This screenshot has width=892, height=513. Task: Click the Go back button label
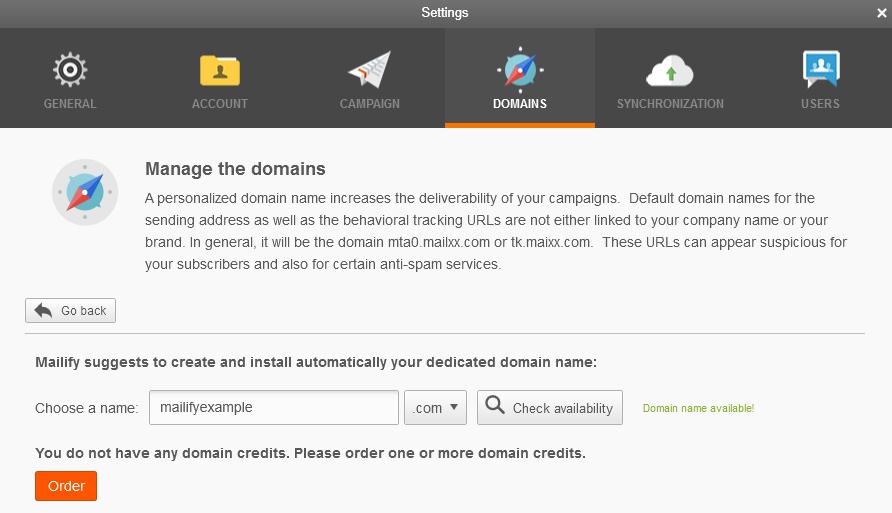pyautogui.click(x=83, y=311)
